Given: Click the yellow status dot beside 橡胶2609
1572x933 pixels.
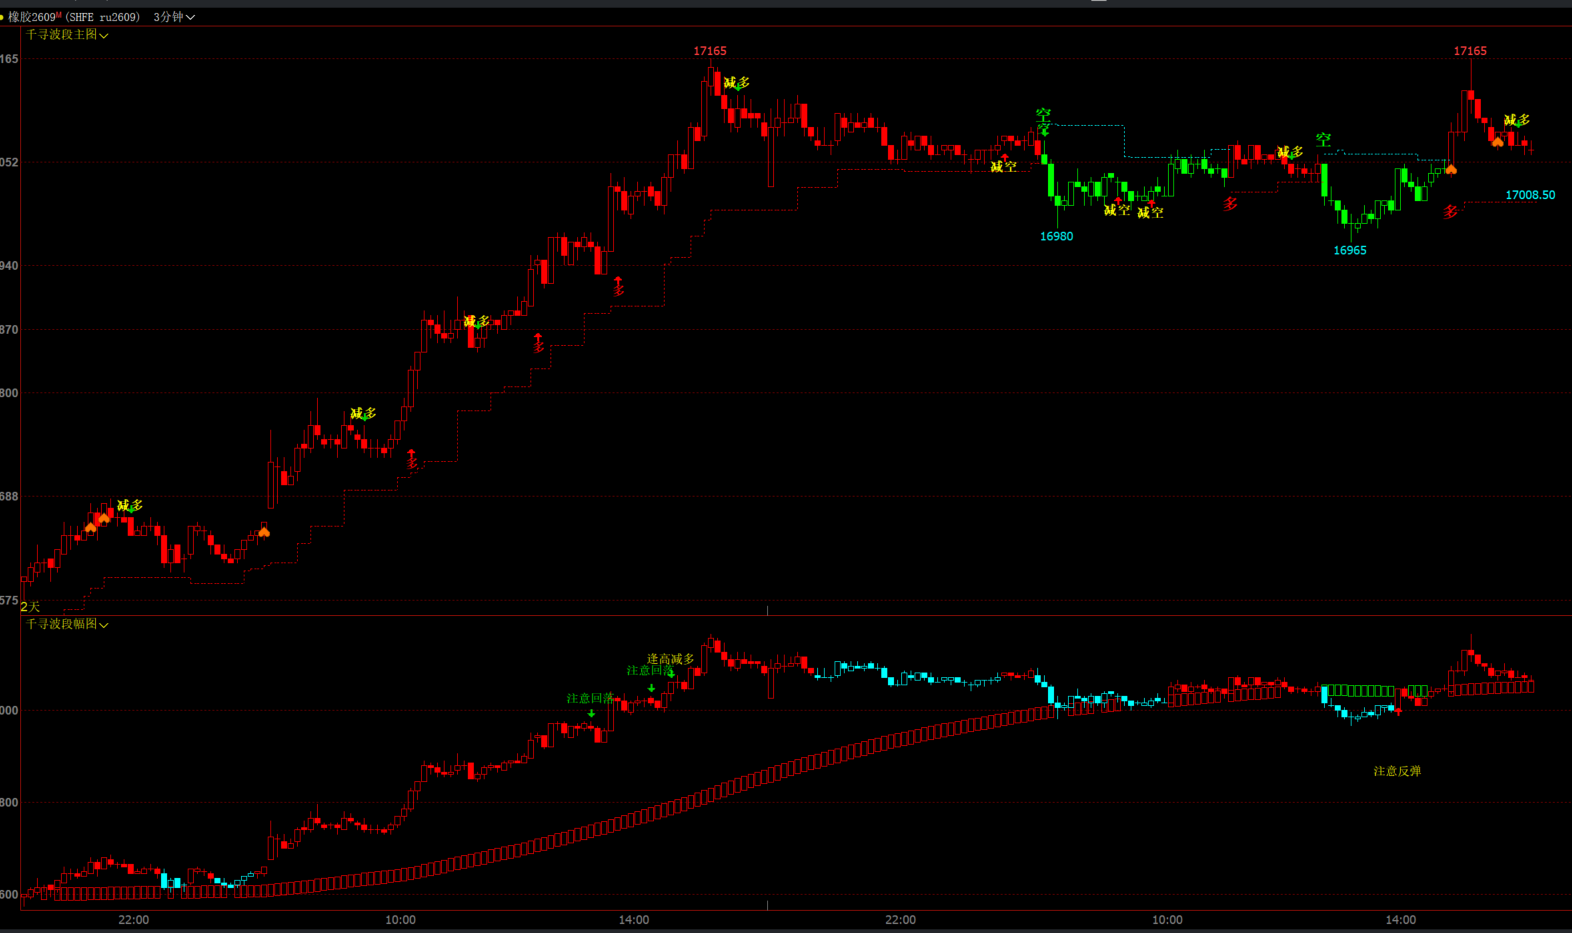Looking at the screenshot, I should tap(2, 17).
